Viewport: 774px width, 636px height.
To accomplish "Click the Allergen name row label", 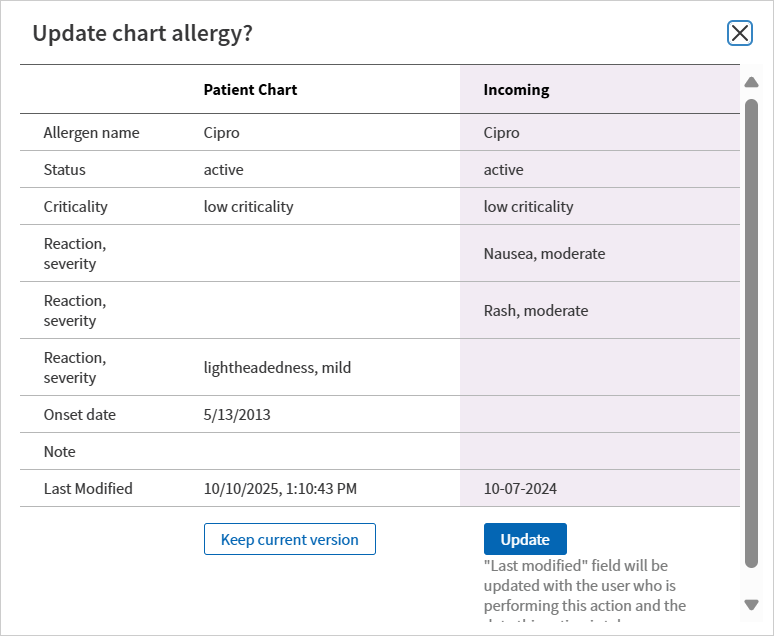I will click(91, 132).
